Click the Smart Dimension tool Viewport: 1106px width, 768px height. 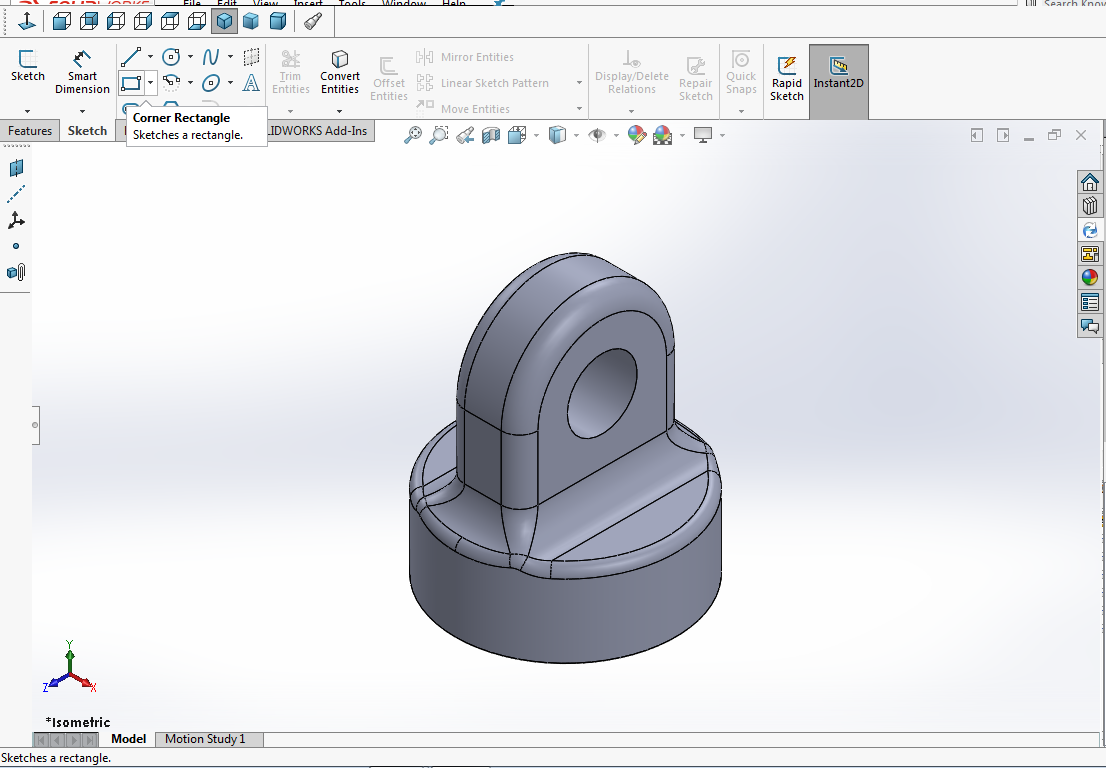pos(82,70)
